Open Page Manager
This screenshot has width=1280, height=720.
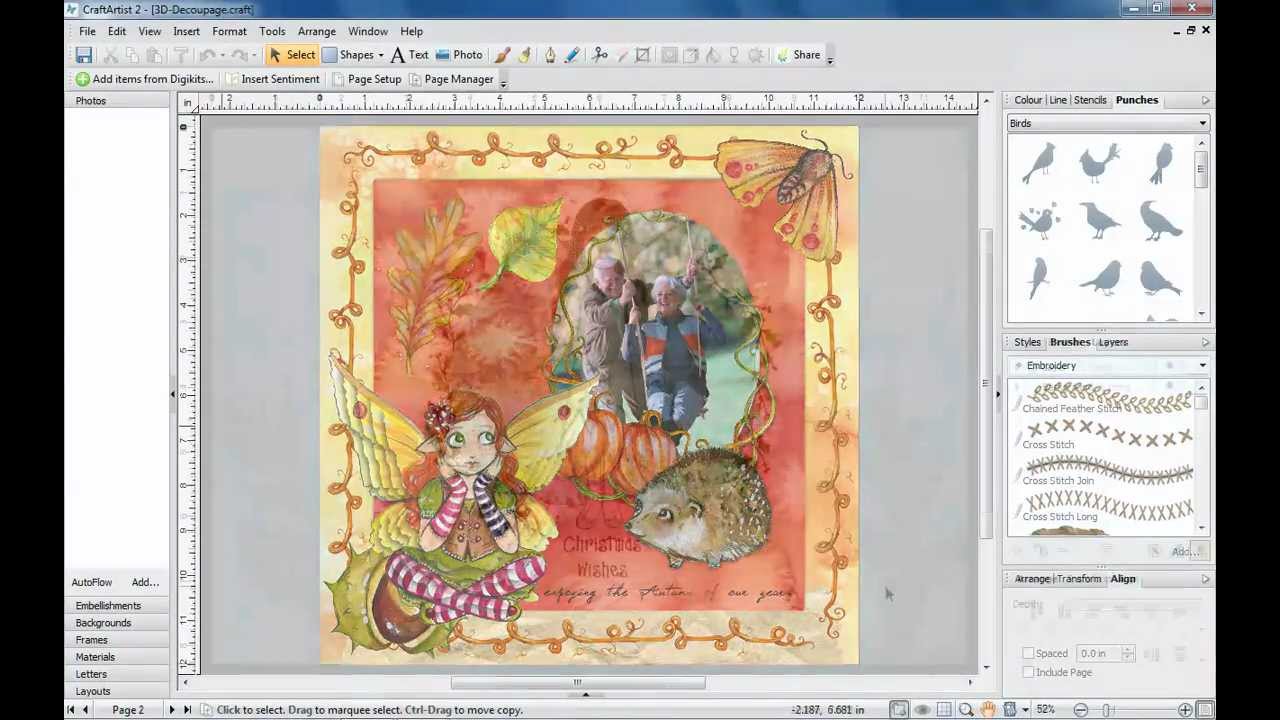pos(451,79)
